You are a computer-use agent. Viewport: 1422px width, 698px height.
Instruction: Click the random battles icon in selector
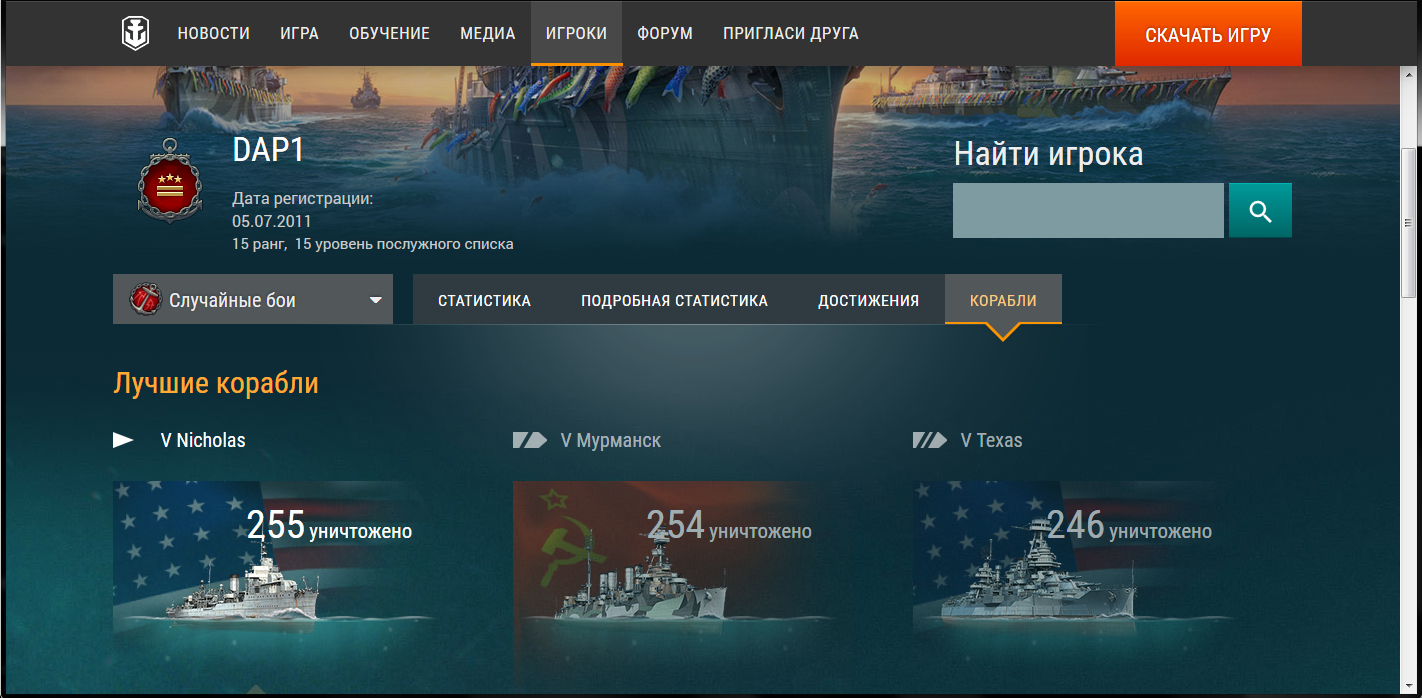pos(146,300)
